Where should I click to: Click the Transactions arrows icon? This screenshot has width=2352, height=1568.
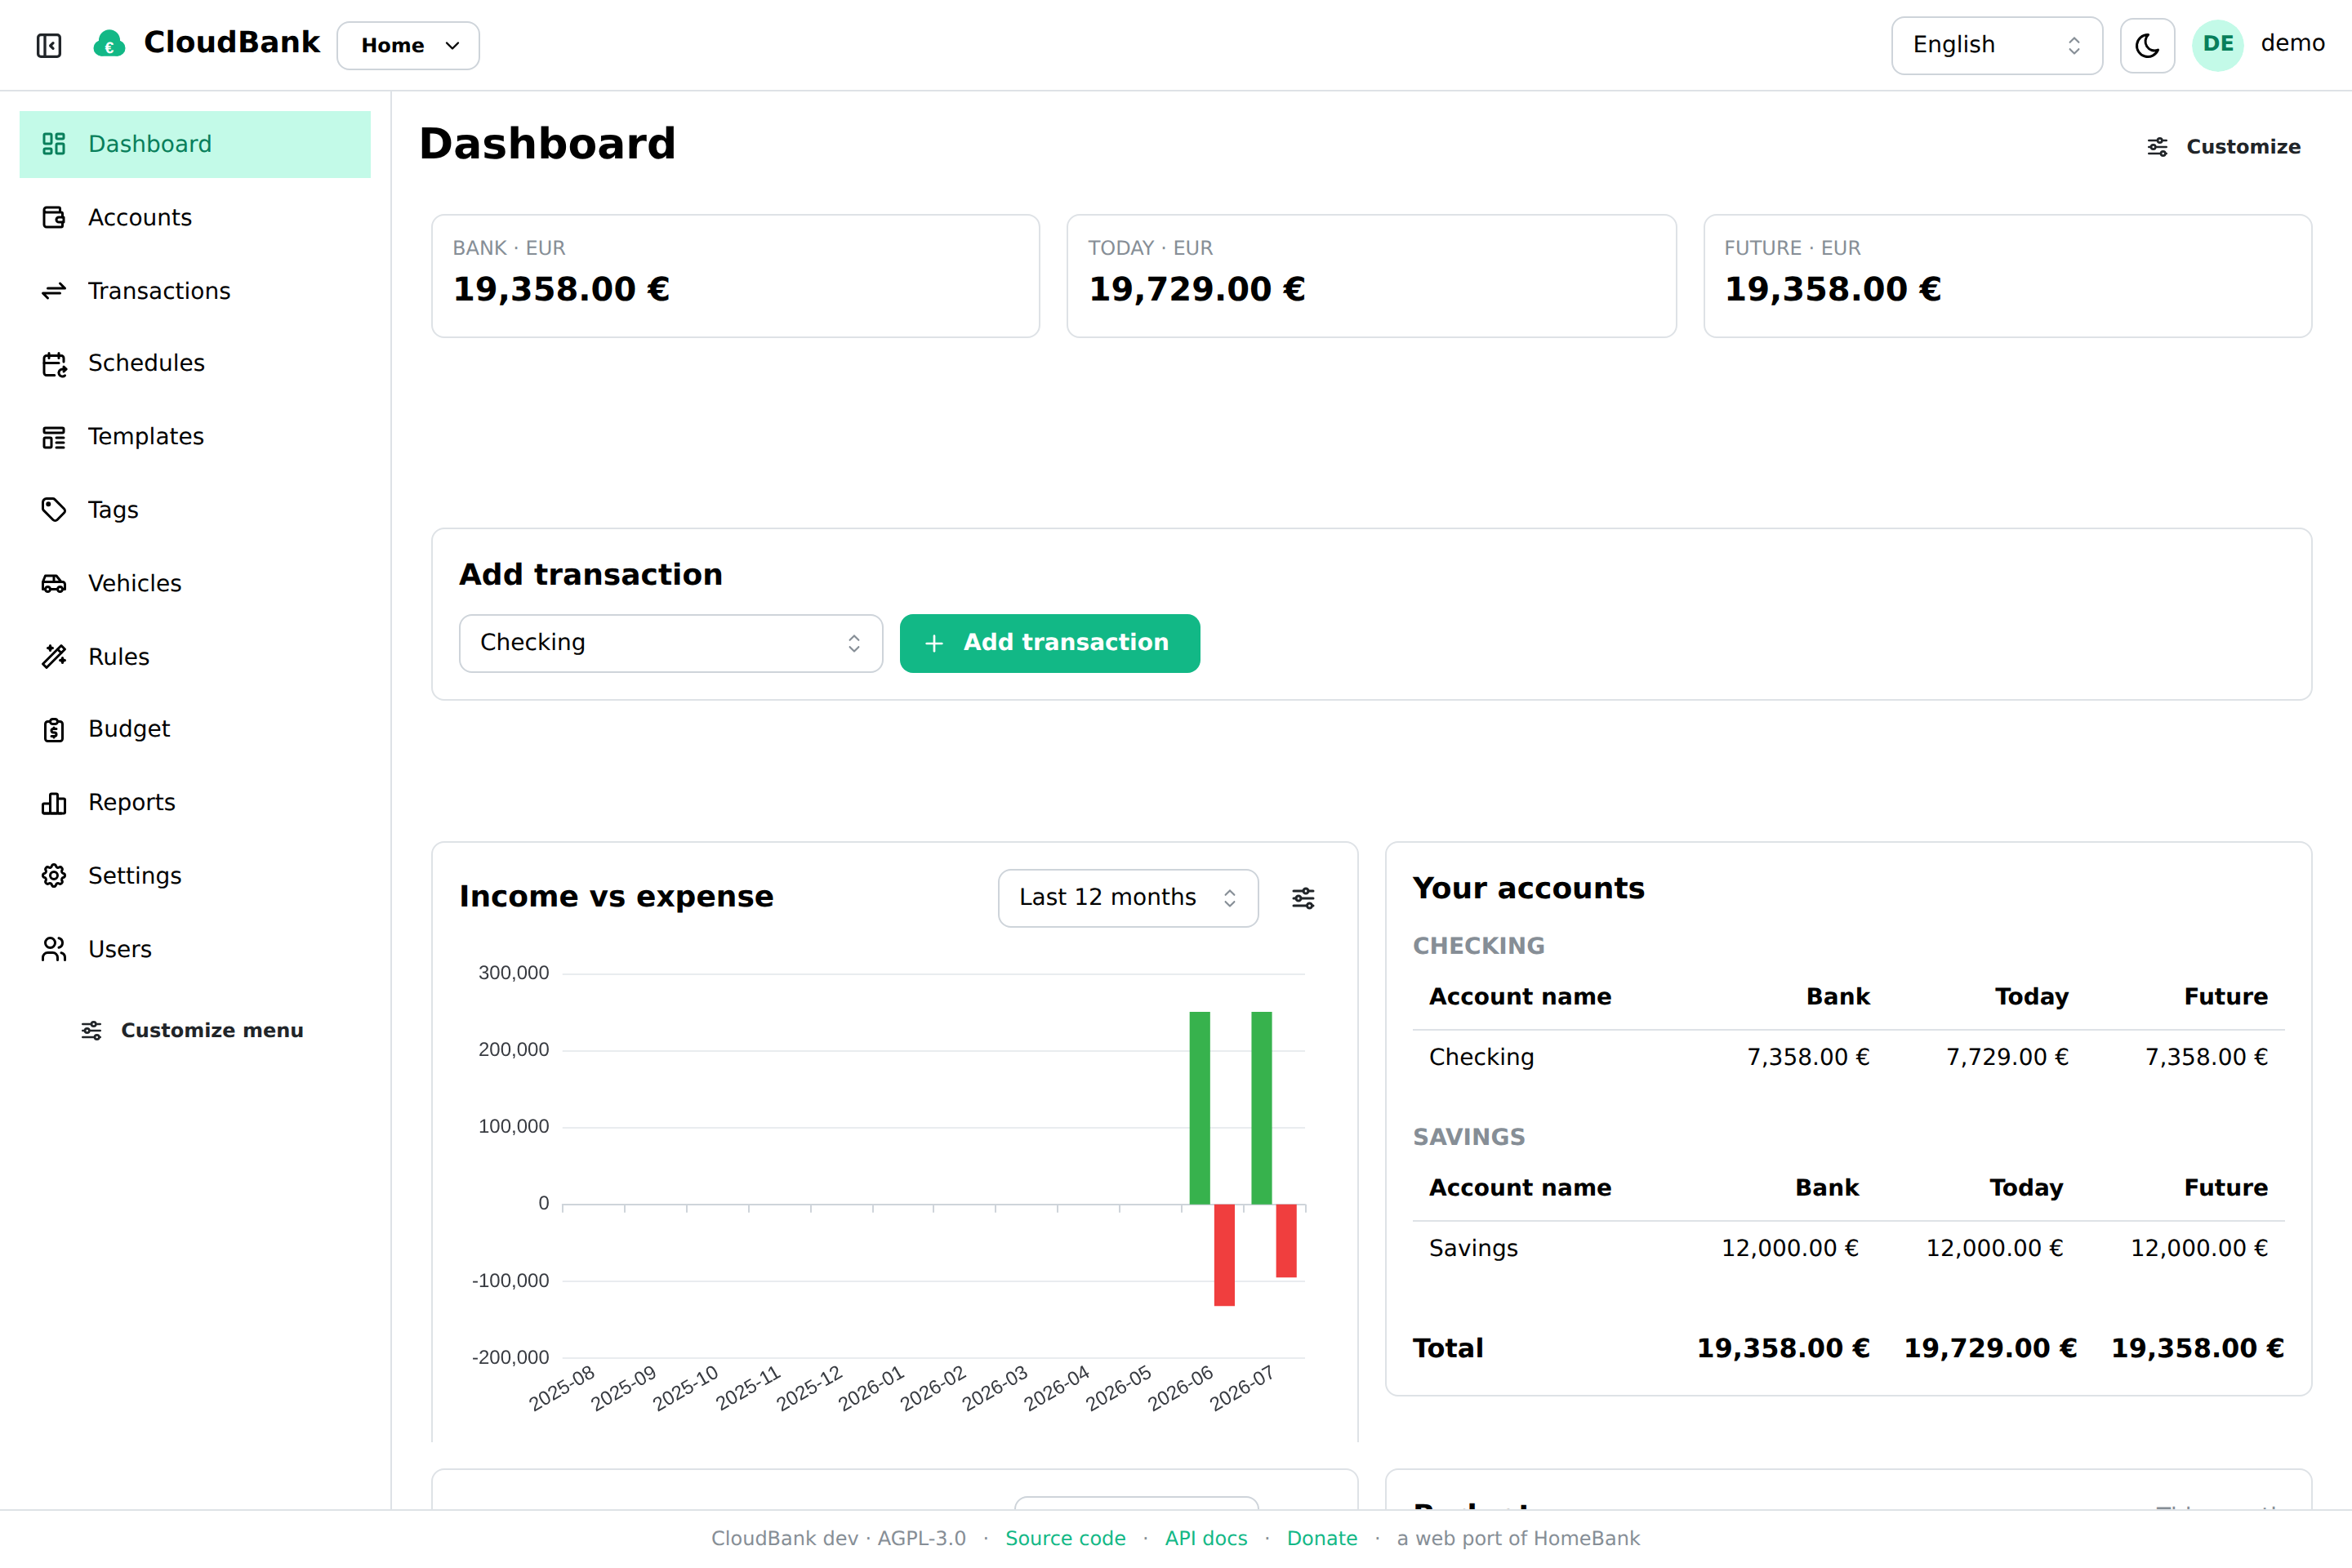click(x=54, y=291)
